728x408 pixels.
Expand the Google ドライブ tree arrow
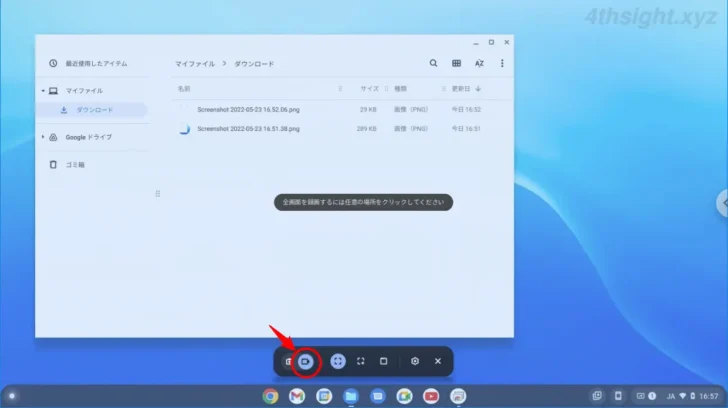point(43,137)
